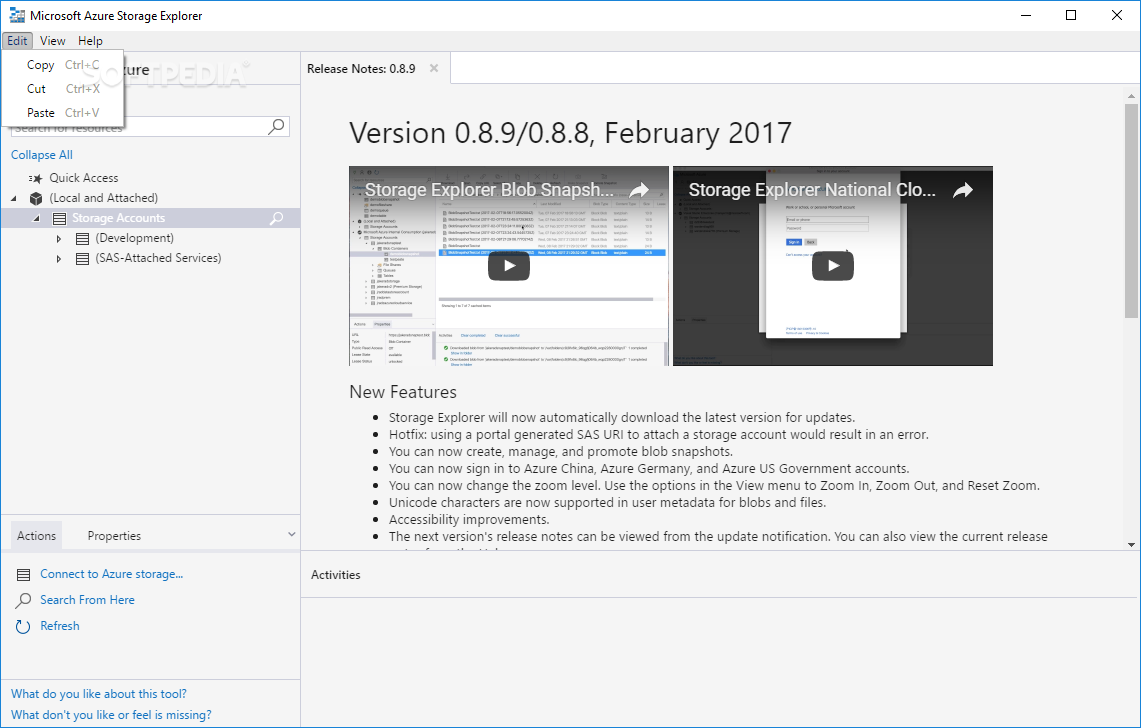Click Connect to Azure storage link
This screenshot has width=1141, height=728.
[x=111, y=574]
